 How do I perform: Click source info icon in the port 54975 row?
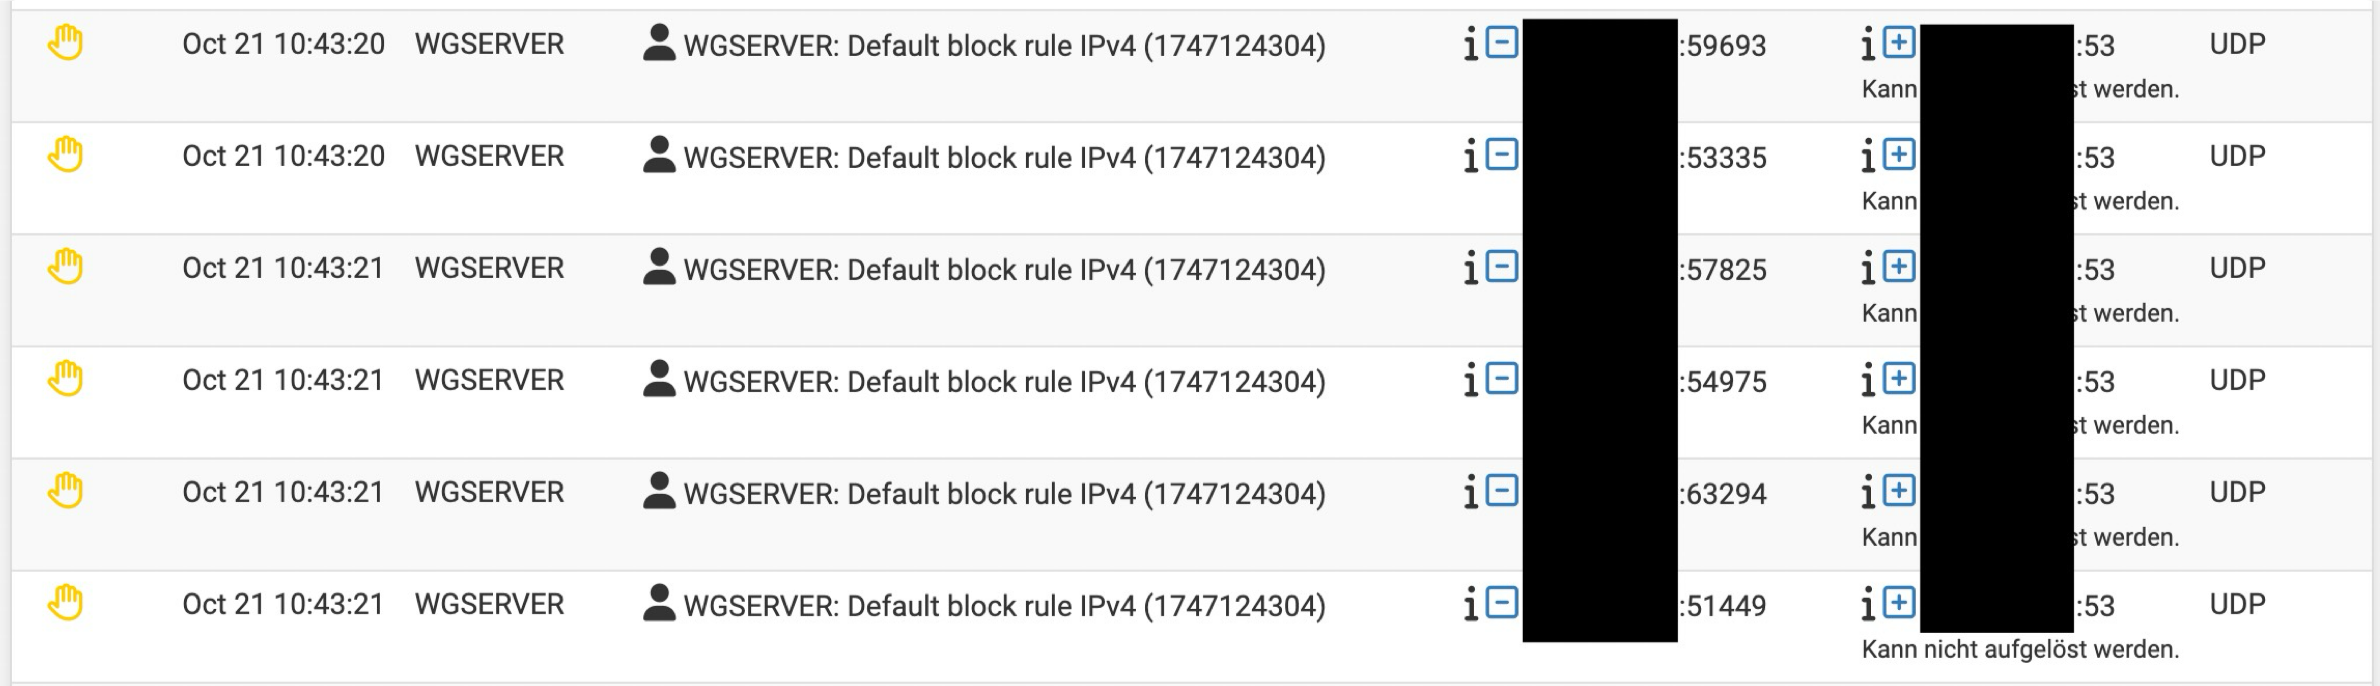pos(1470,381)
